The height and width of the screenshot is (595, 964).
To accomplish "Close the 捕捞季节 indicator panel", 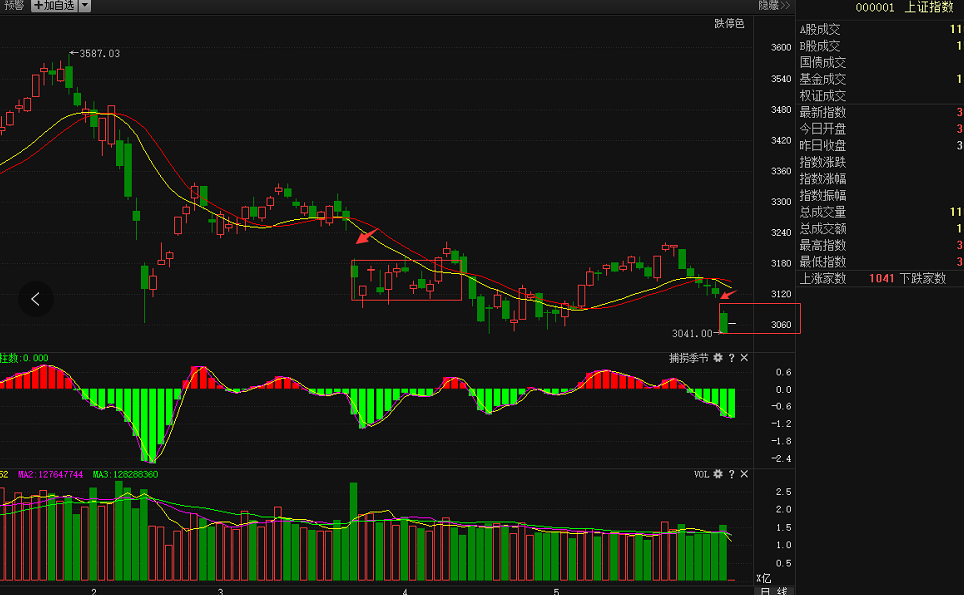I will click(x=744, y=358).
